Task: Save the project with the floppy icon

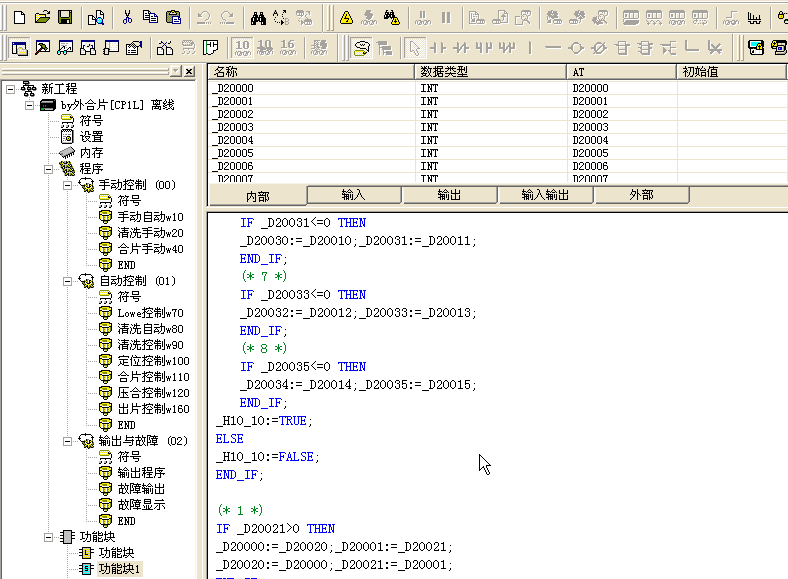Action: point(65,18)
